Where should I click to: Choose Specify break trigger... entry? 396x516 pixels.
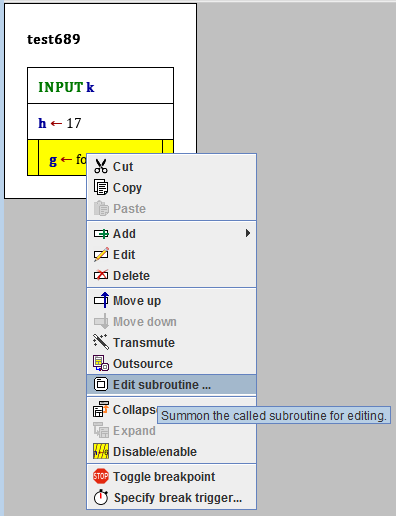click(x=171, y=497)
